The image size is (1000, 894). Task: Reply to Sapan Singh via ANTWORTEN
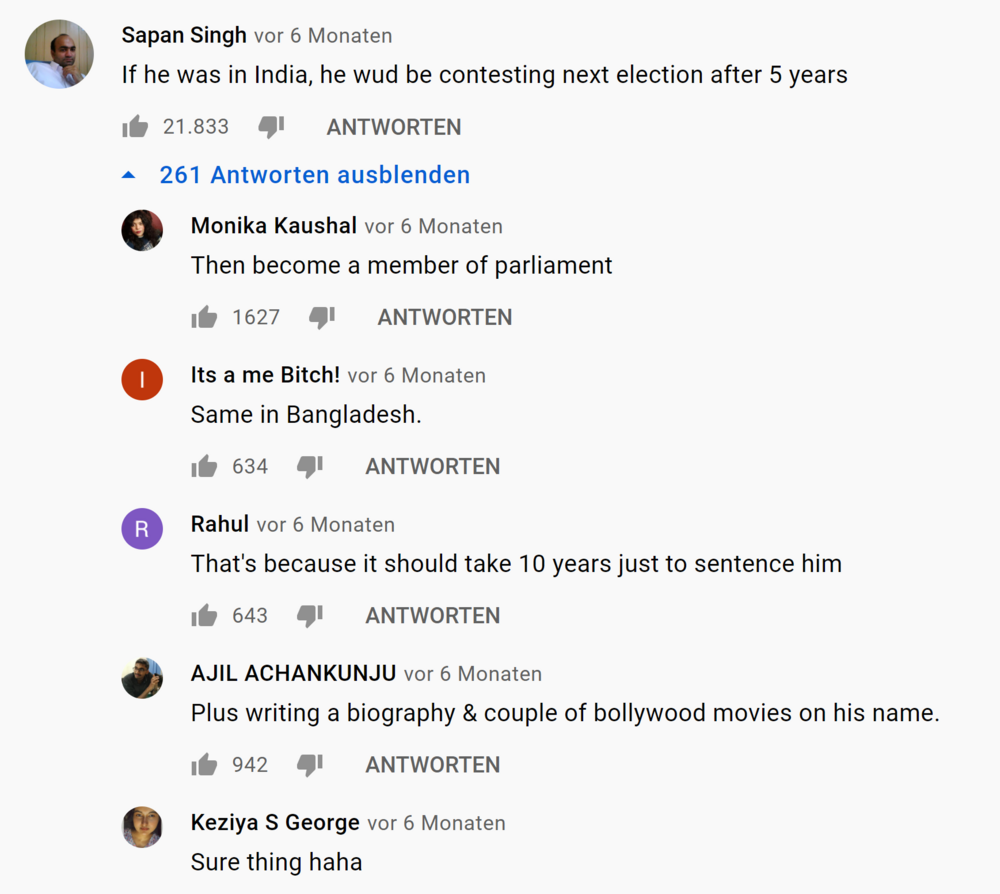[x=393, y=127]
